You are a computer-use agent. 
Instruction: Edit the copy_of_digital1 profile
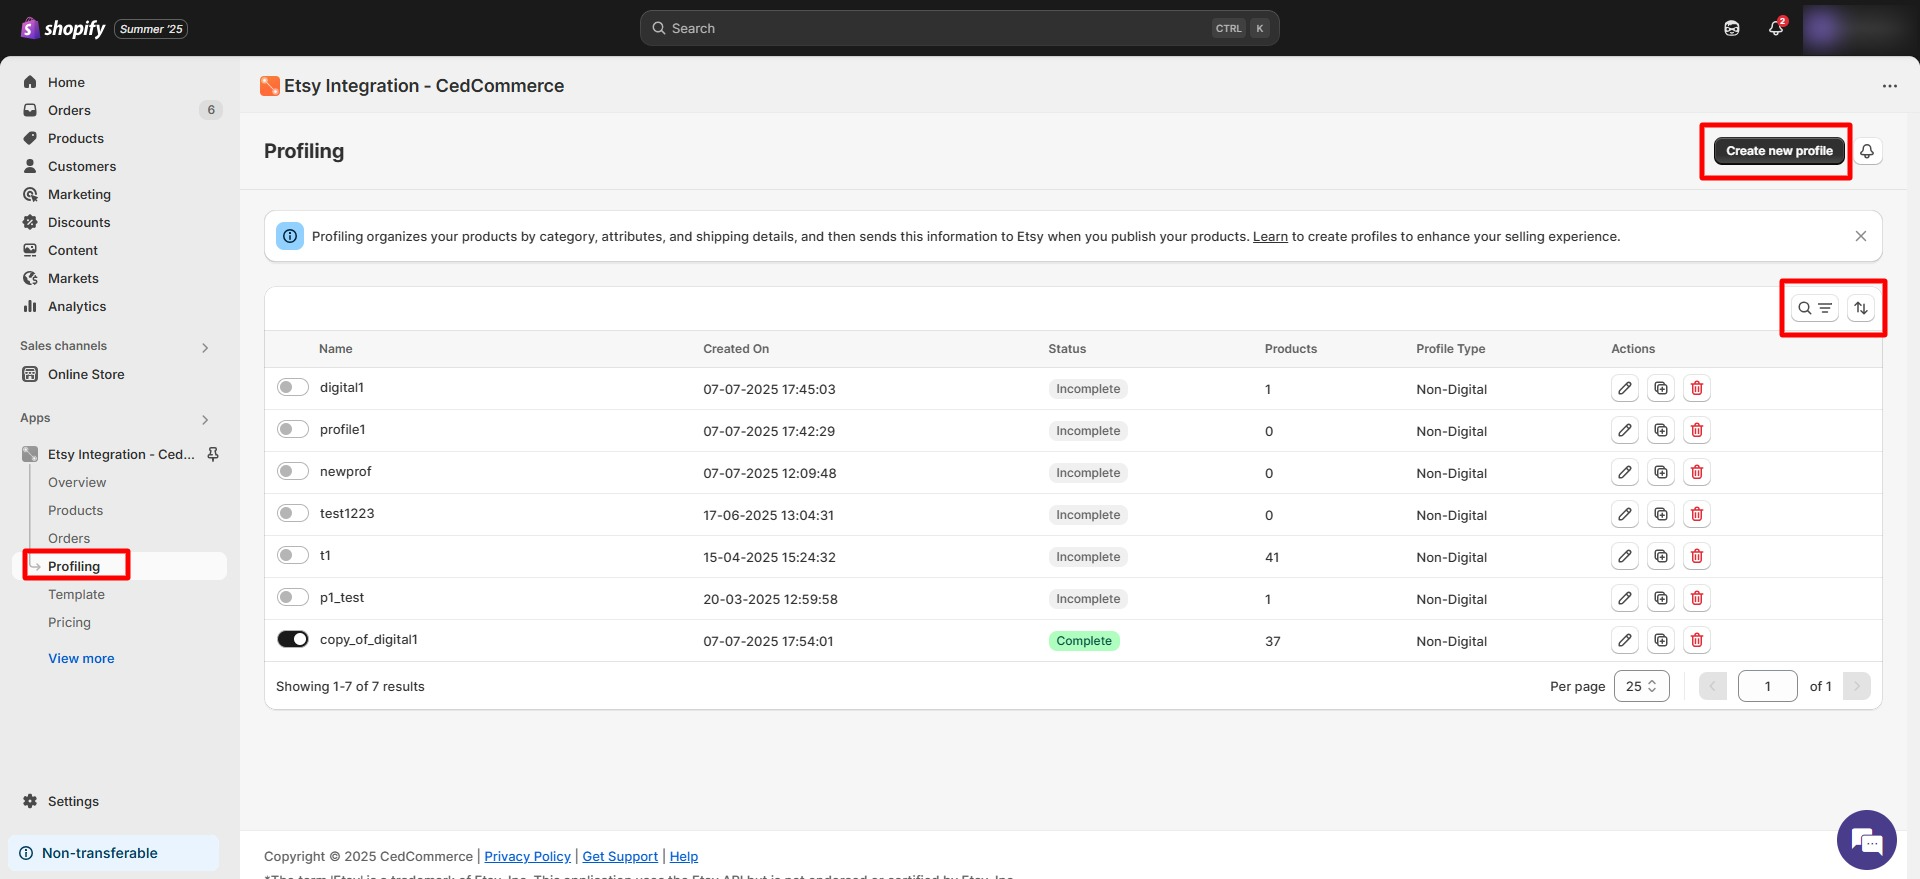pos(1625,640)
